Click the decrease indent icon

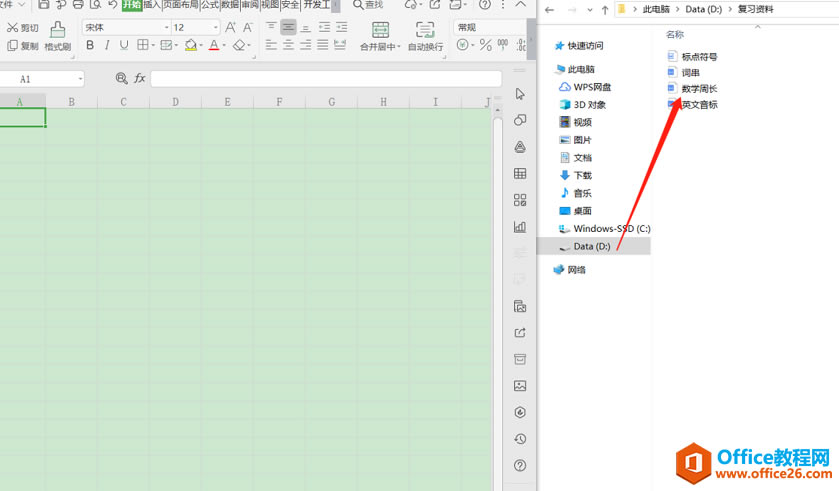[324, 27]
